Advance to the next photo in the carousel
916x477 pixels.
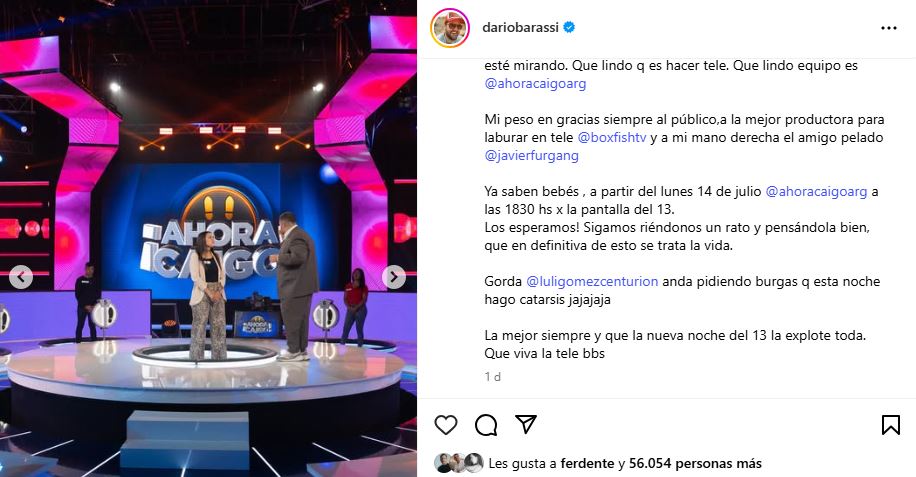394,277
